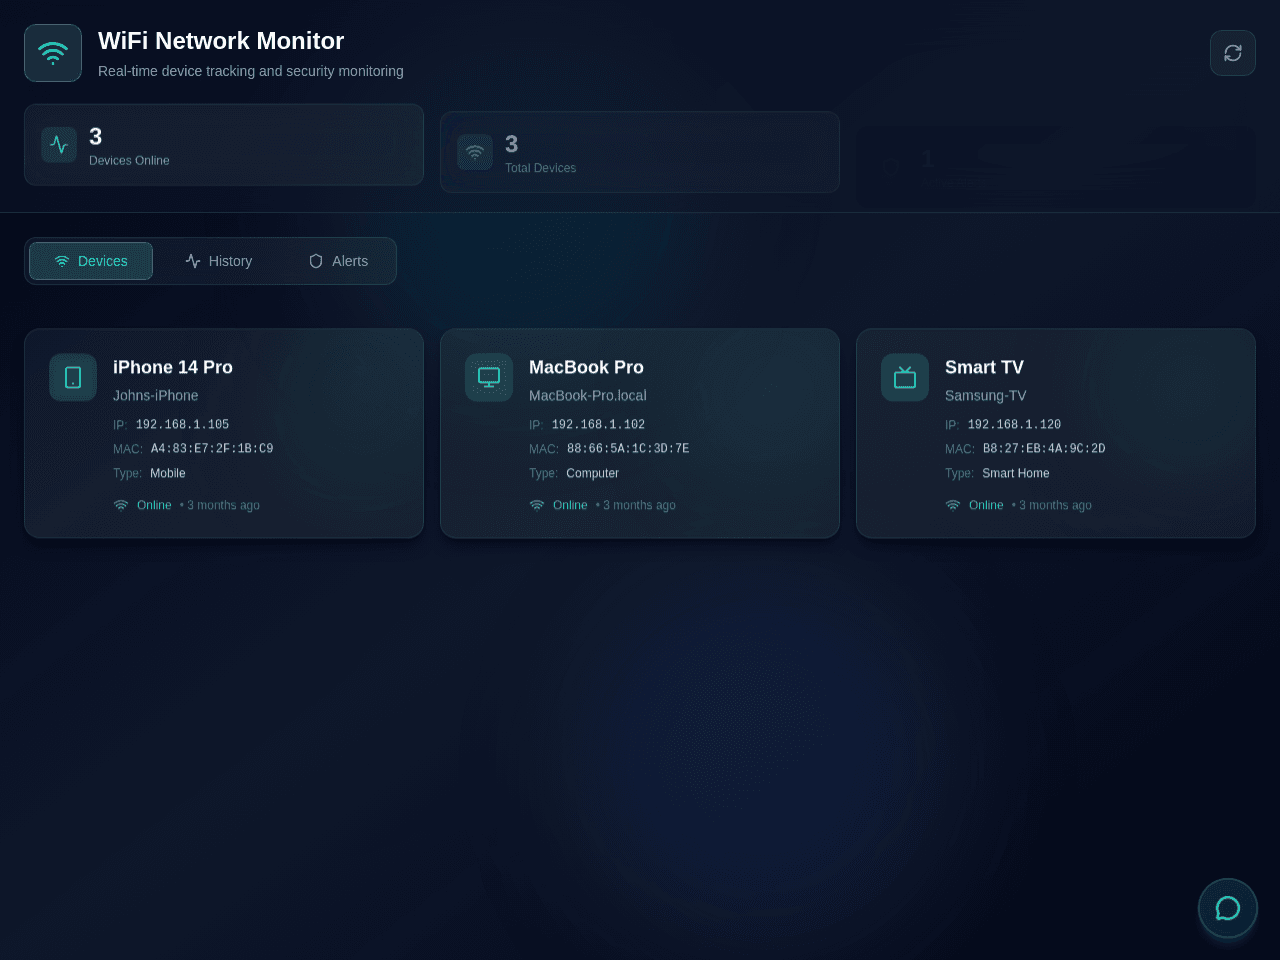Click the TV icon on Smart TV card

point(905,377)
